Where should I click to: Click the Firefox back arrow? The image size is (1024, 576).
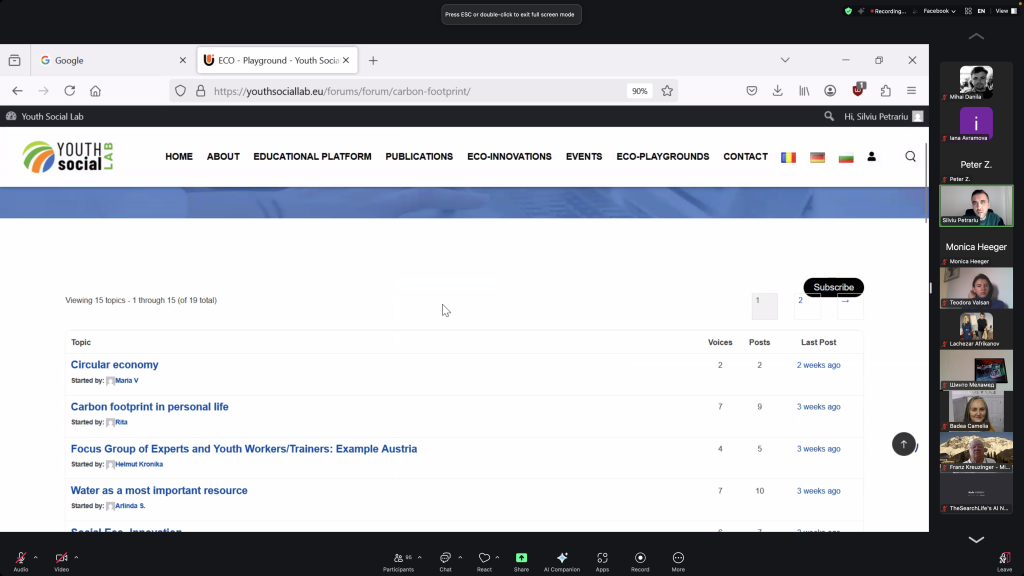click(x=18, y=91)
